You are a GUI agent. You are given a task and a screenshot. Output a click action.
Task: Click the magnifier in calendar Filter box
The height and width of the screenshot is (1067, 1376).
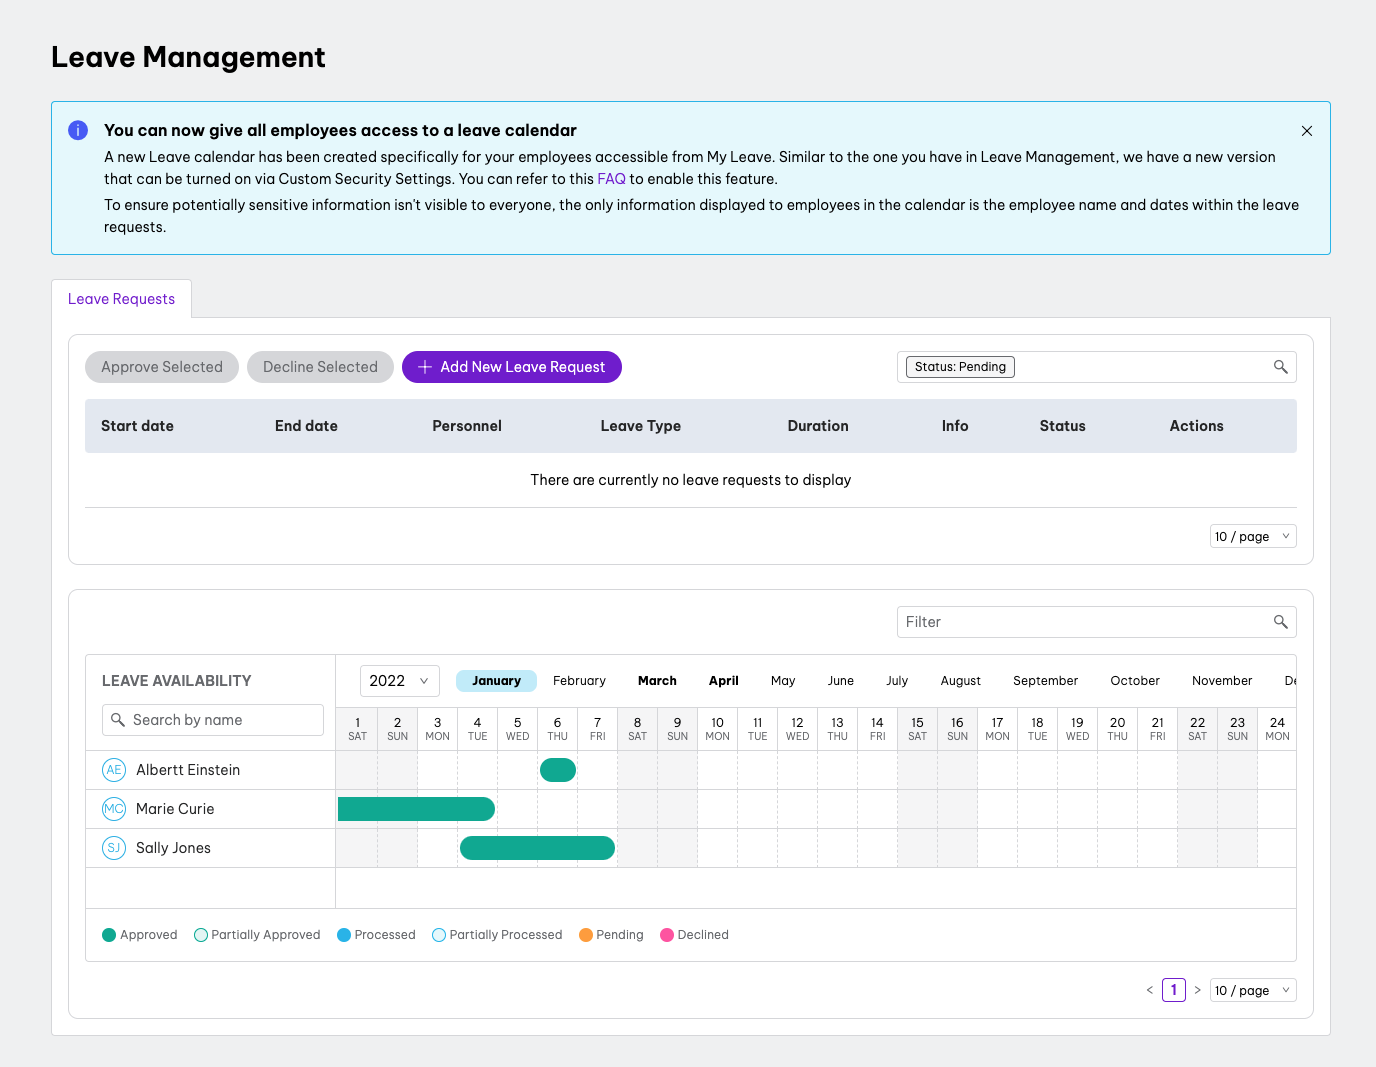(1280, 622)
